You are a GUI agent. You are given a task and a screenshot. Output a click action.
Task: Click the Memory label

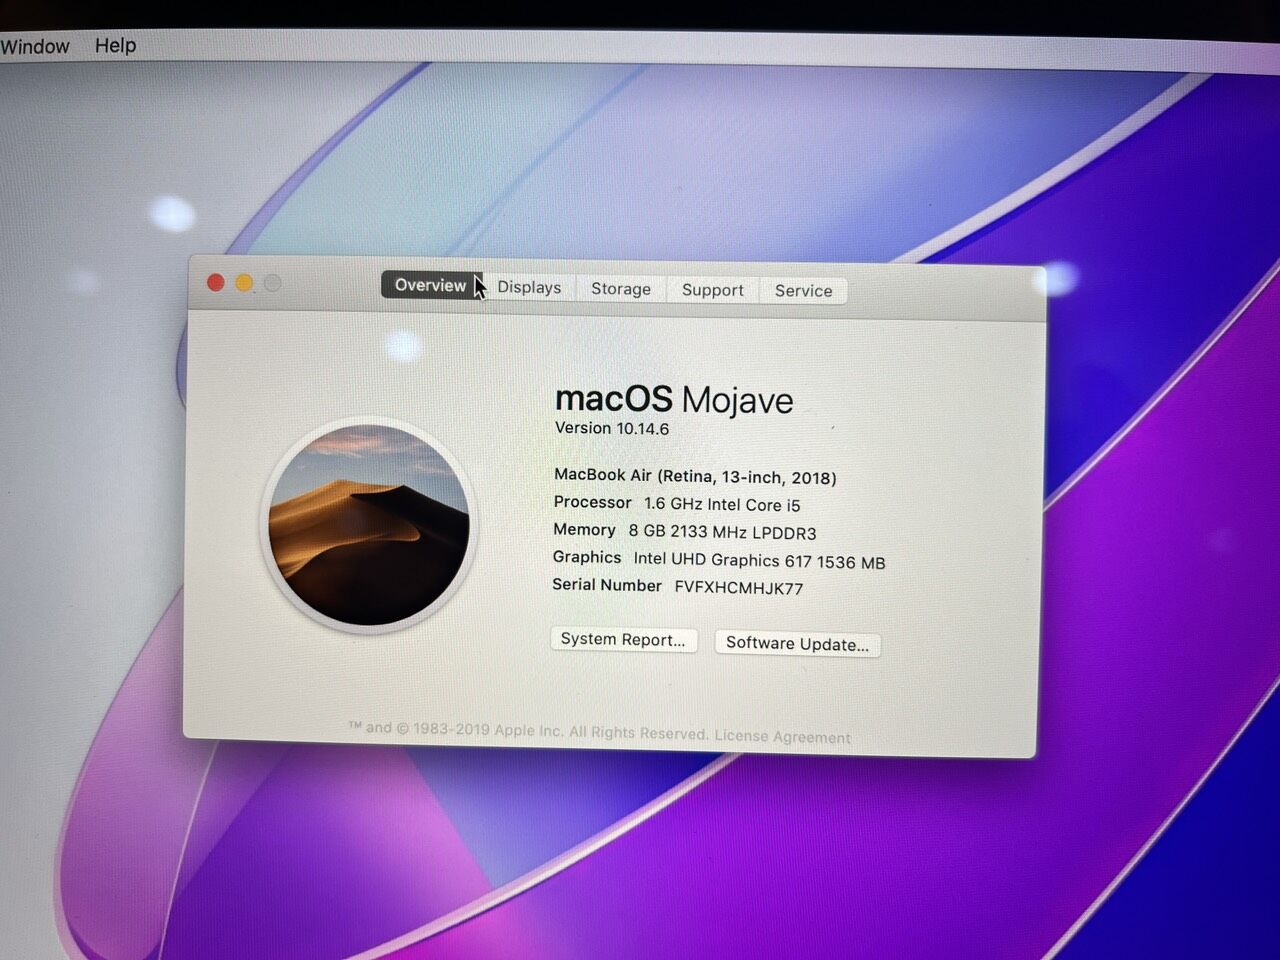click(x=584, y=530)
